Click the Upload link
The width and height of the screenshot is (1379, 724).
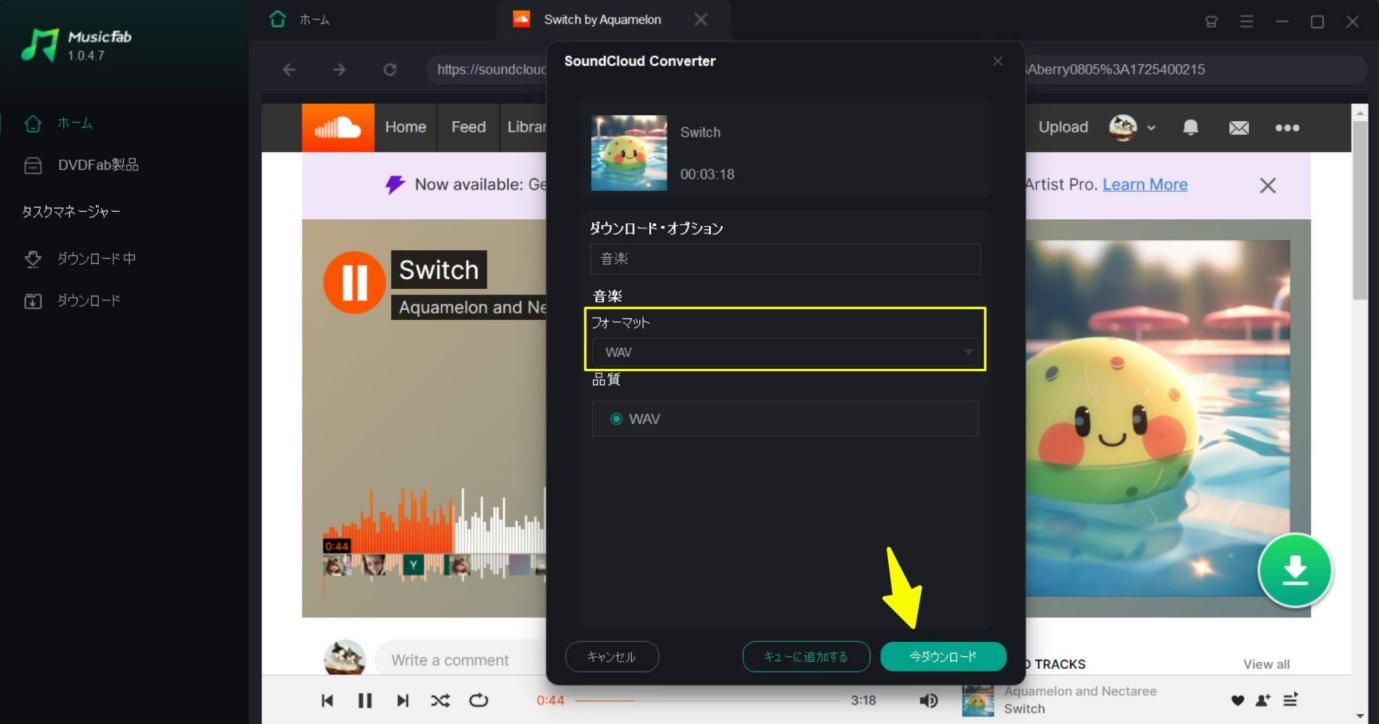tap(1063, 127)
